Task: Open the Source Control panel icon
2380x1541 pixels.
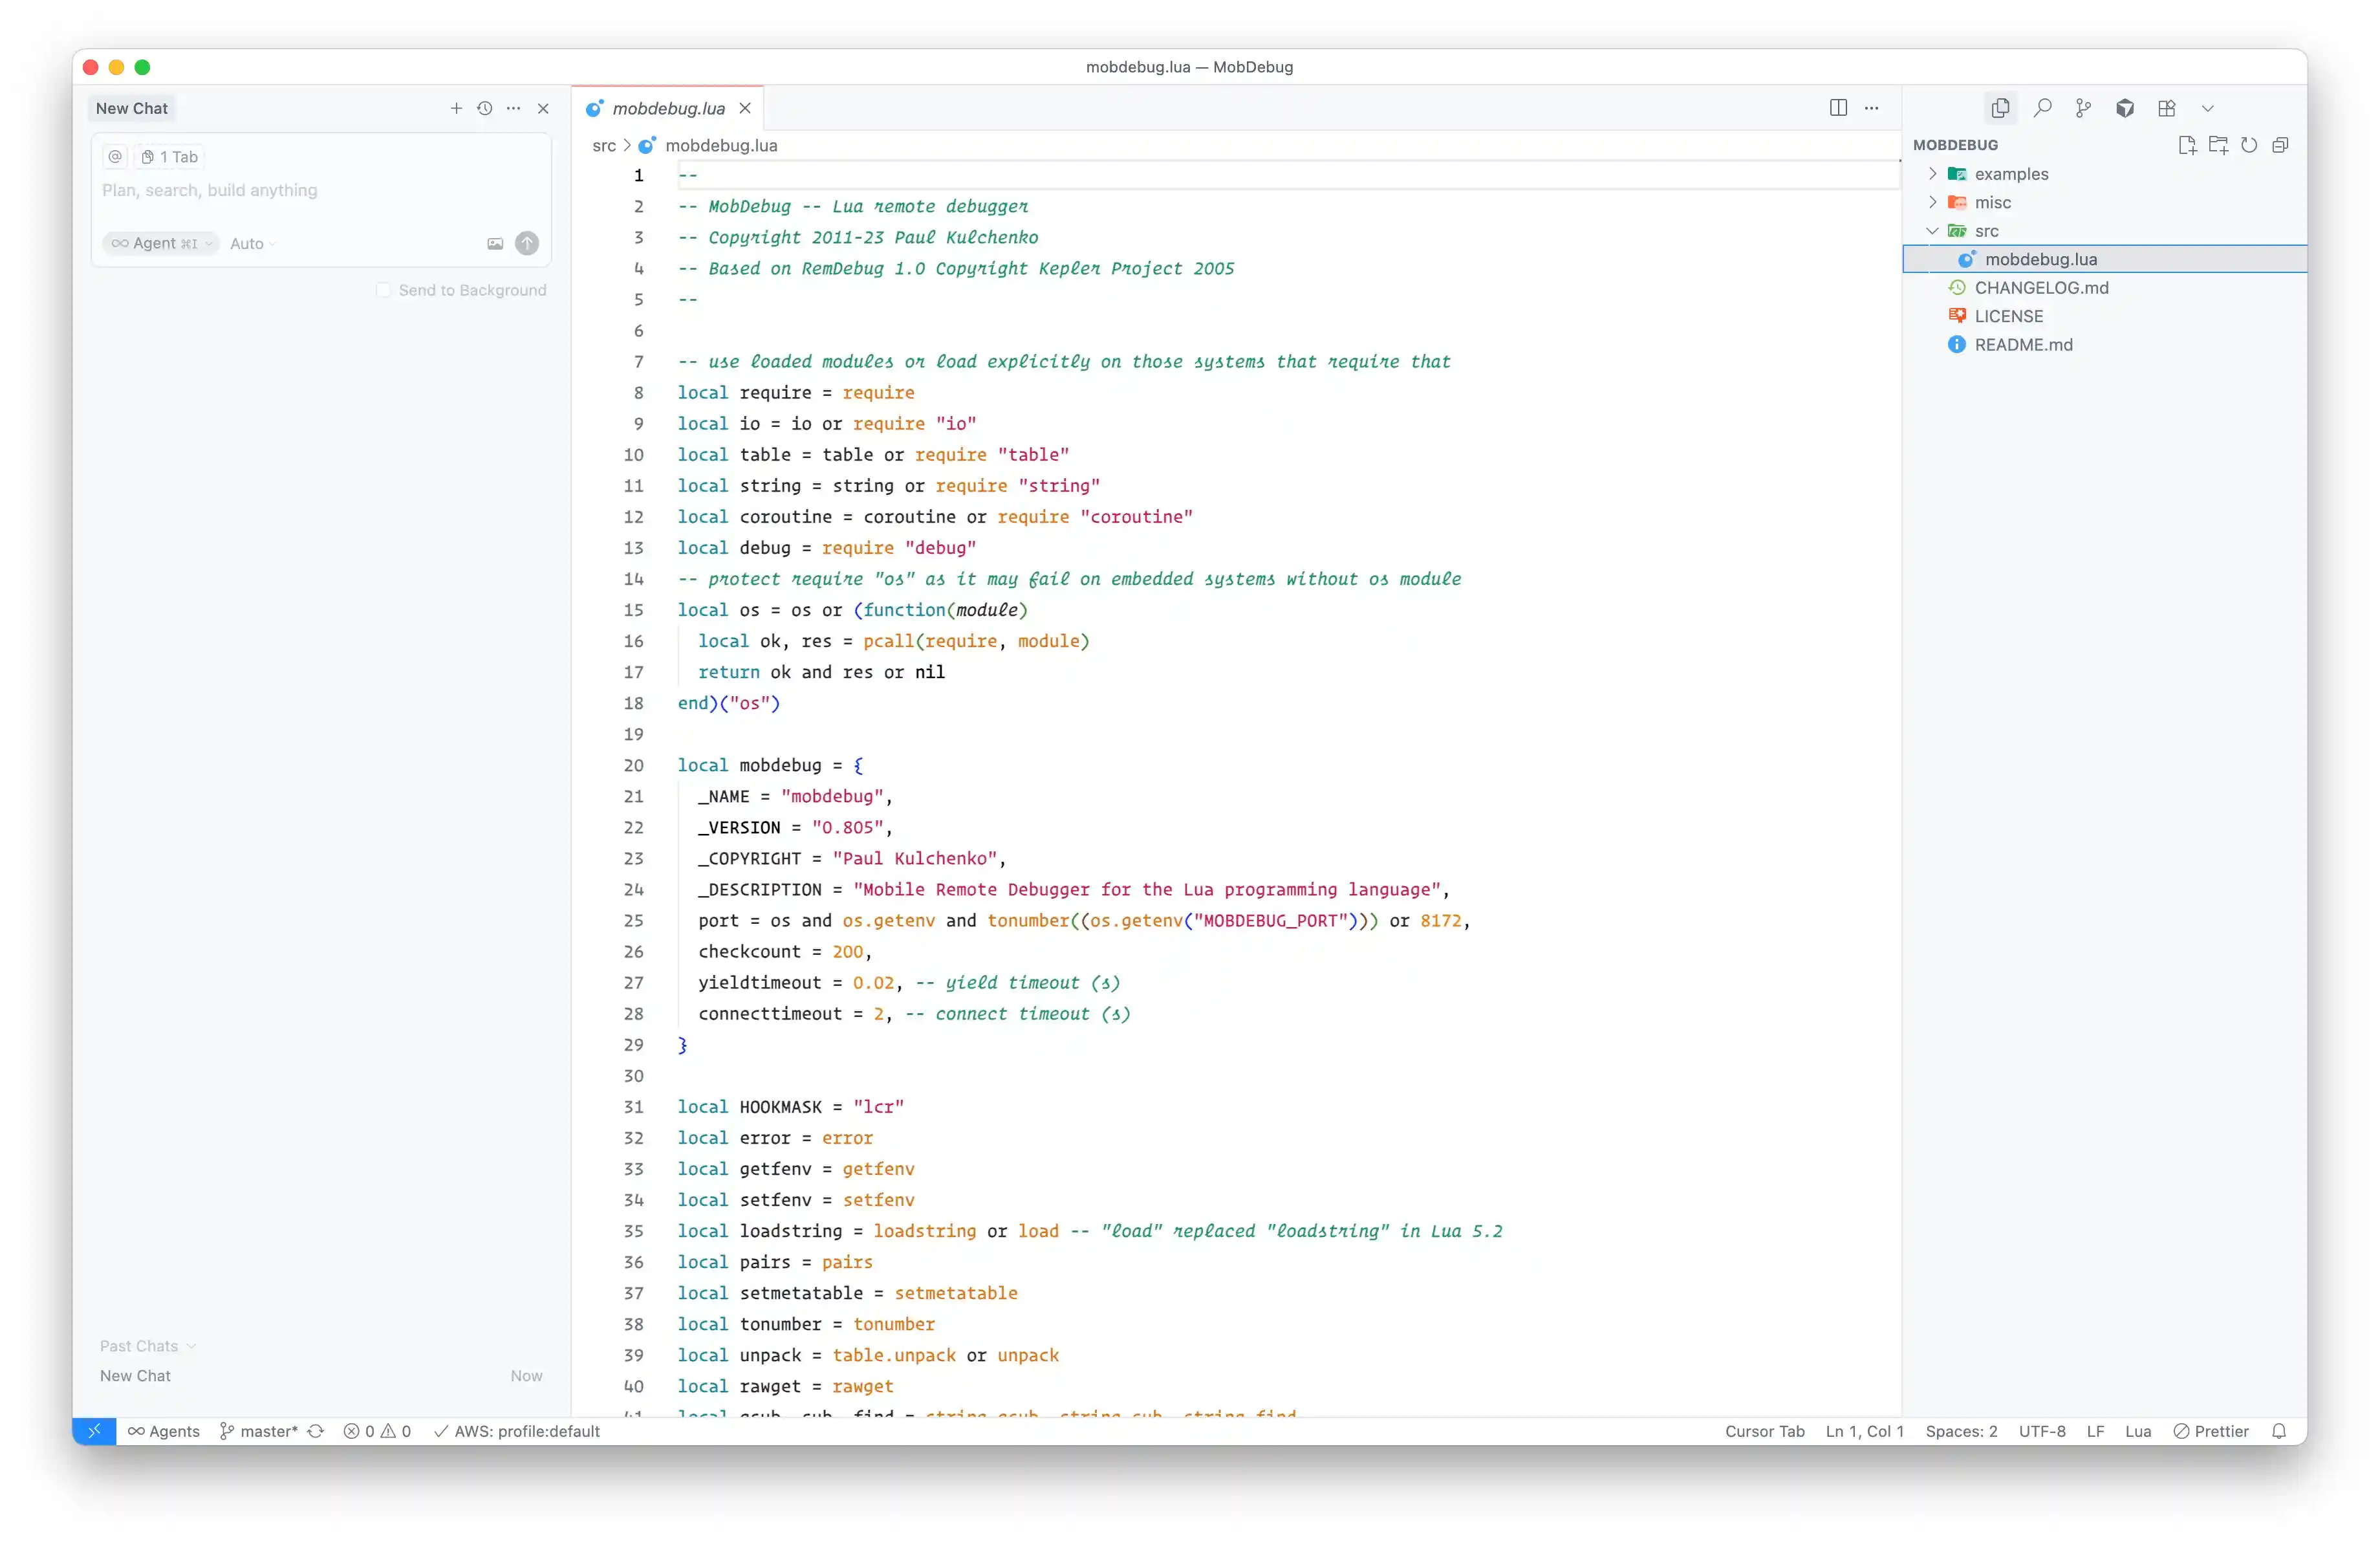Action: coord(2083,108)
